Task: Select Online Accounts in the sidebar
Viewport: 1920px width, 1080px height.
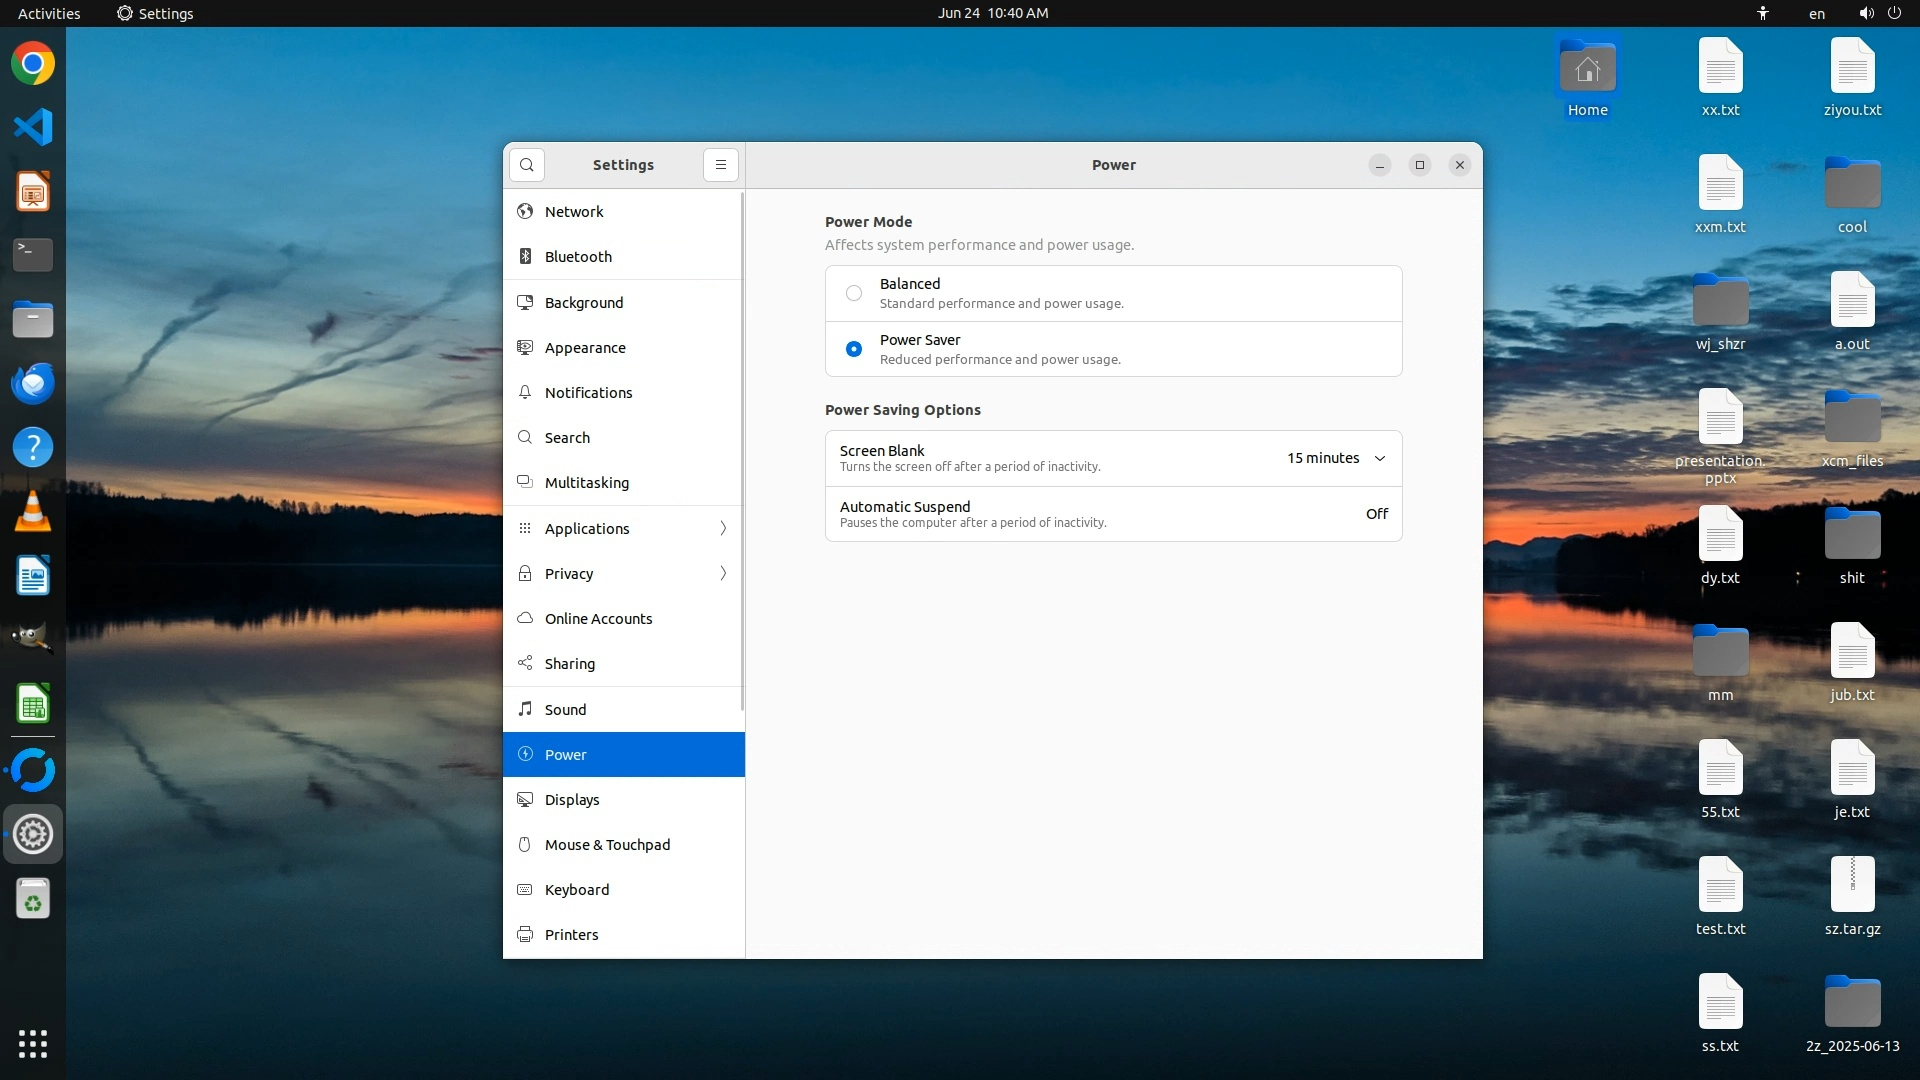Action: coord(598,619)
